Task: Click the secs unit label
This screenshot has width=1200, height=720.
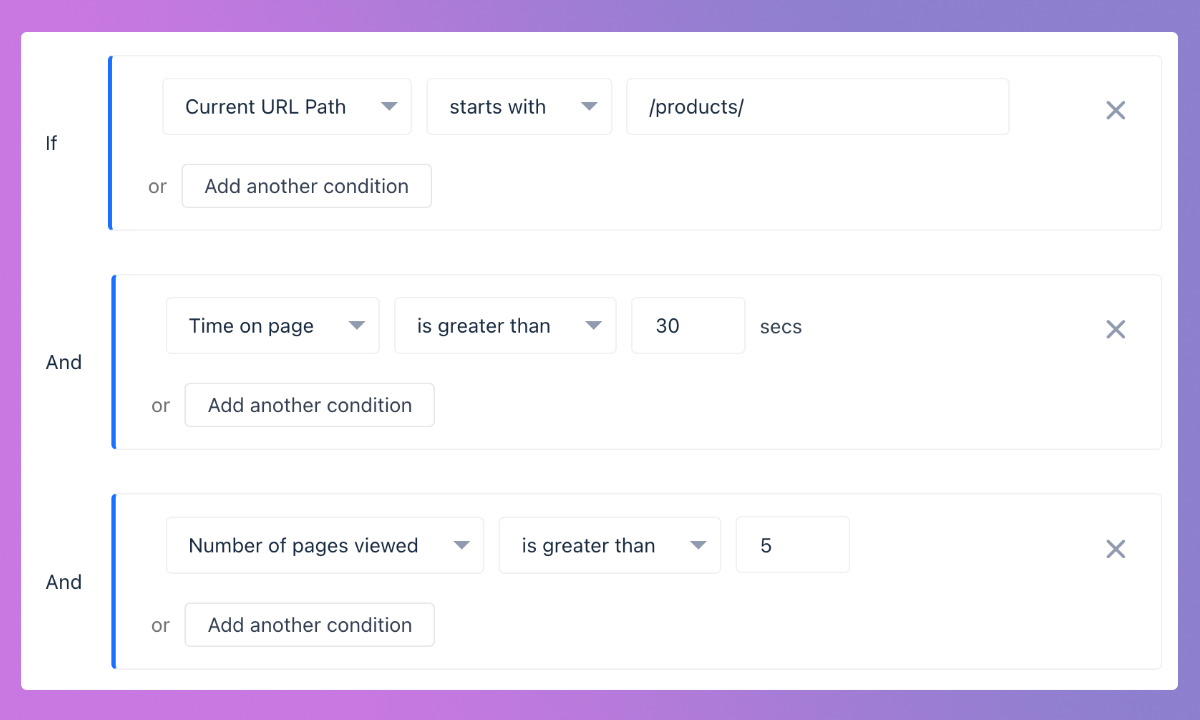Action: [x=781, y=327]
